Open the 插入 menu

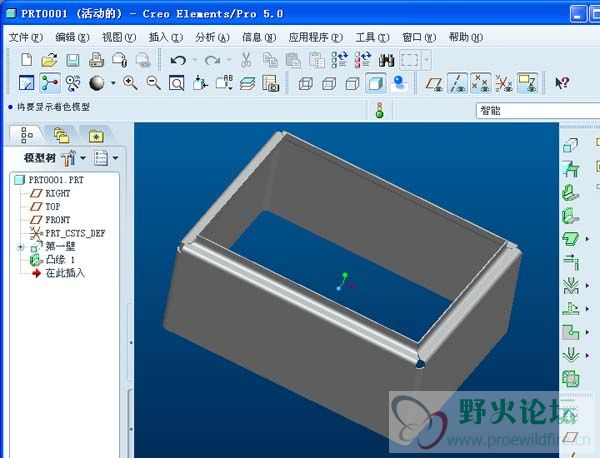coord(165,37)
